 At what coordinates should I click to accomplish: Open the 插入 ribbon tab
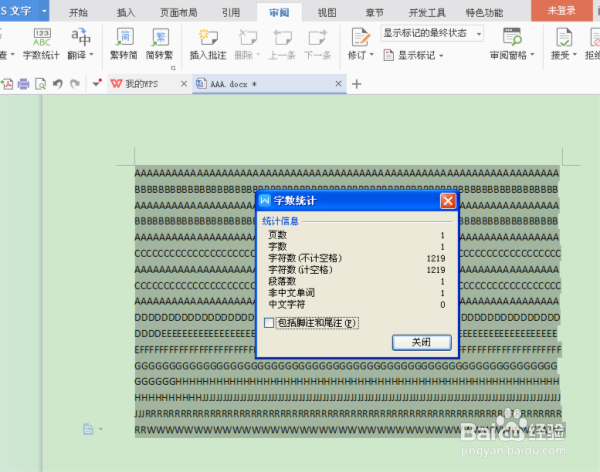[x=126, y=13]
